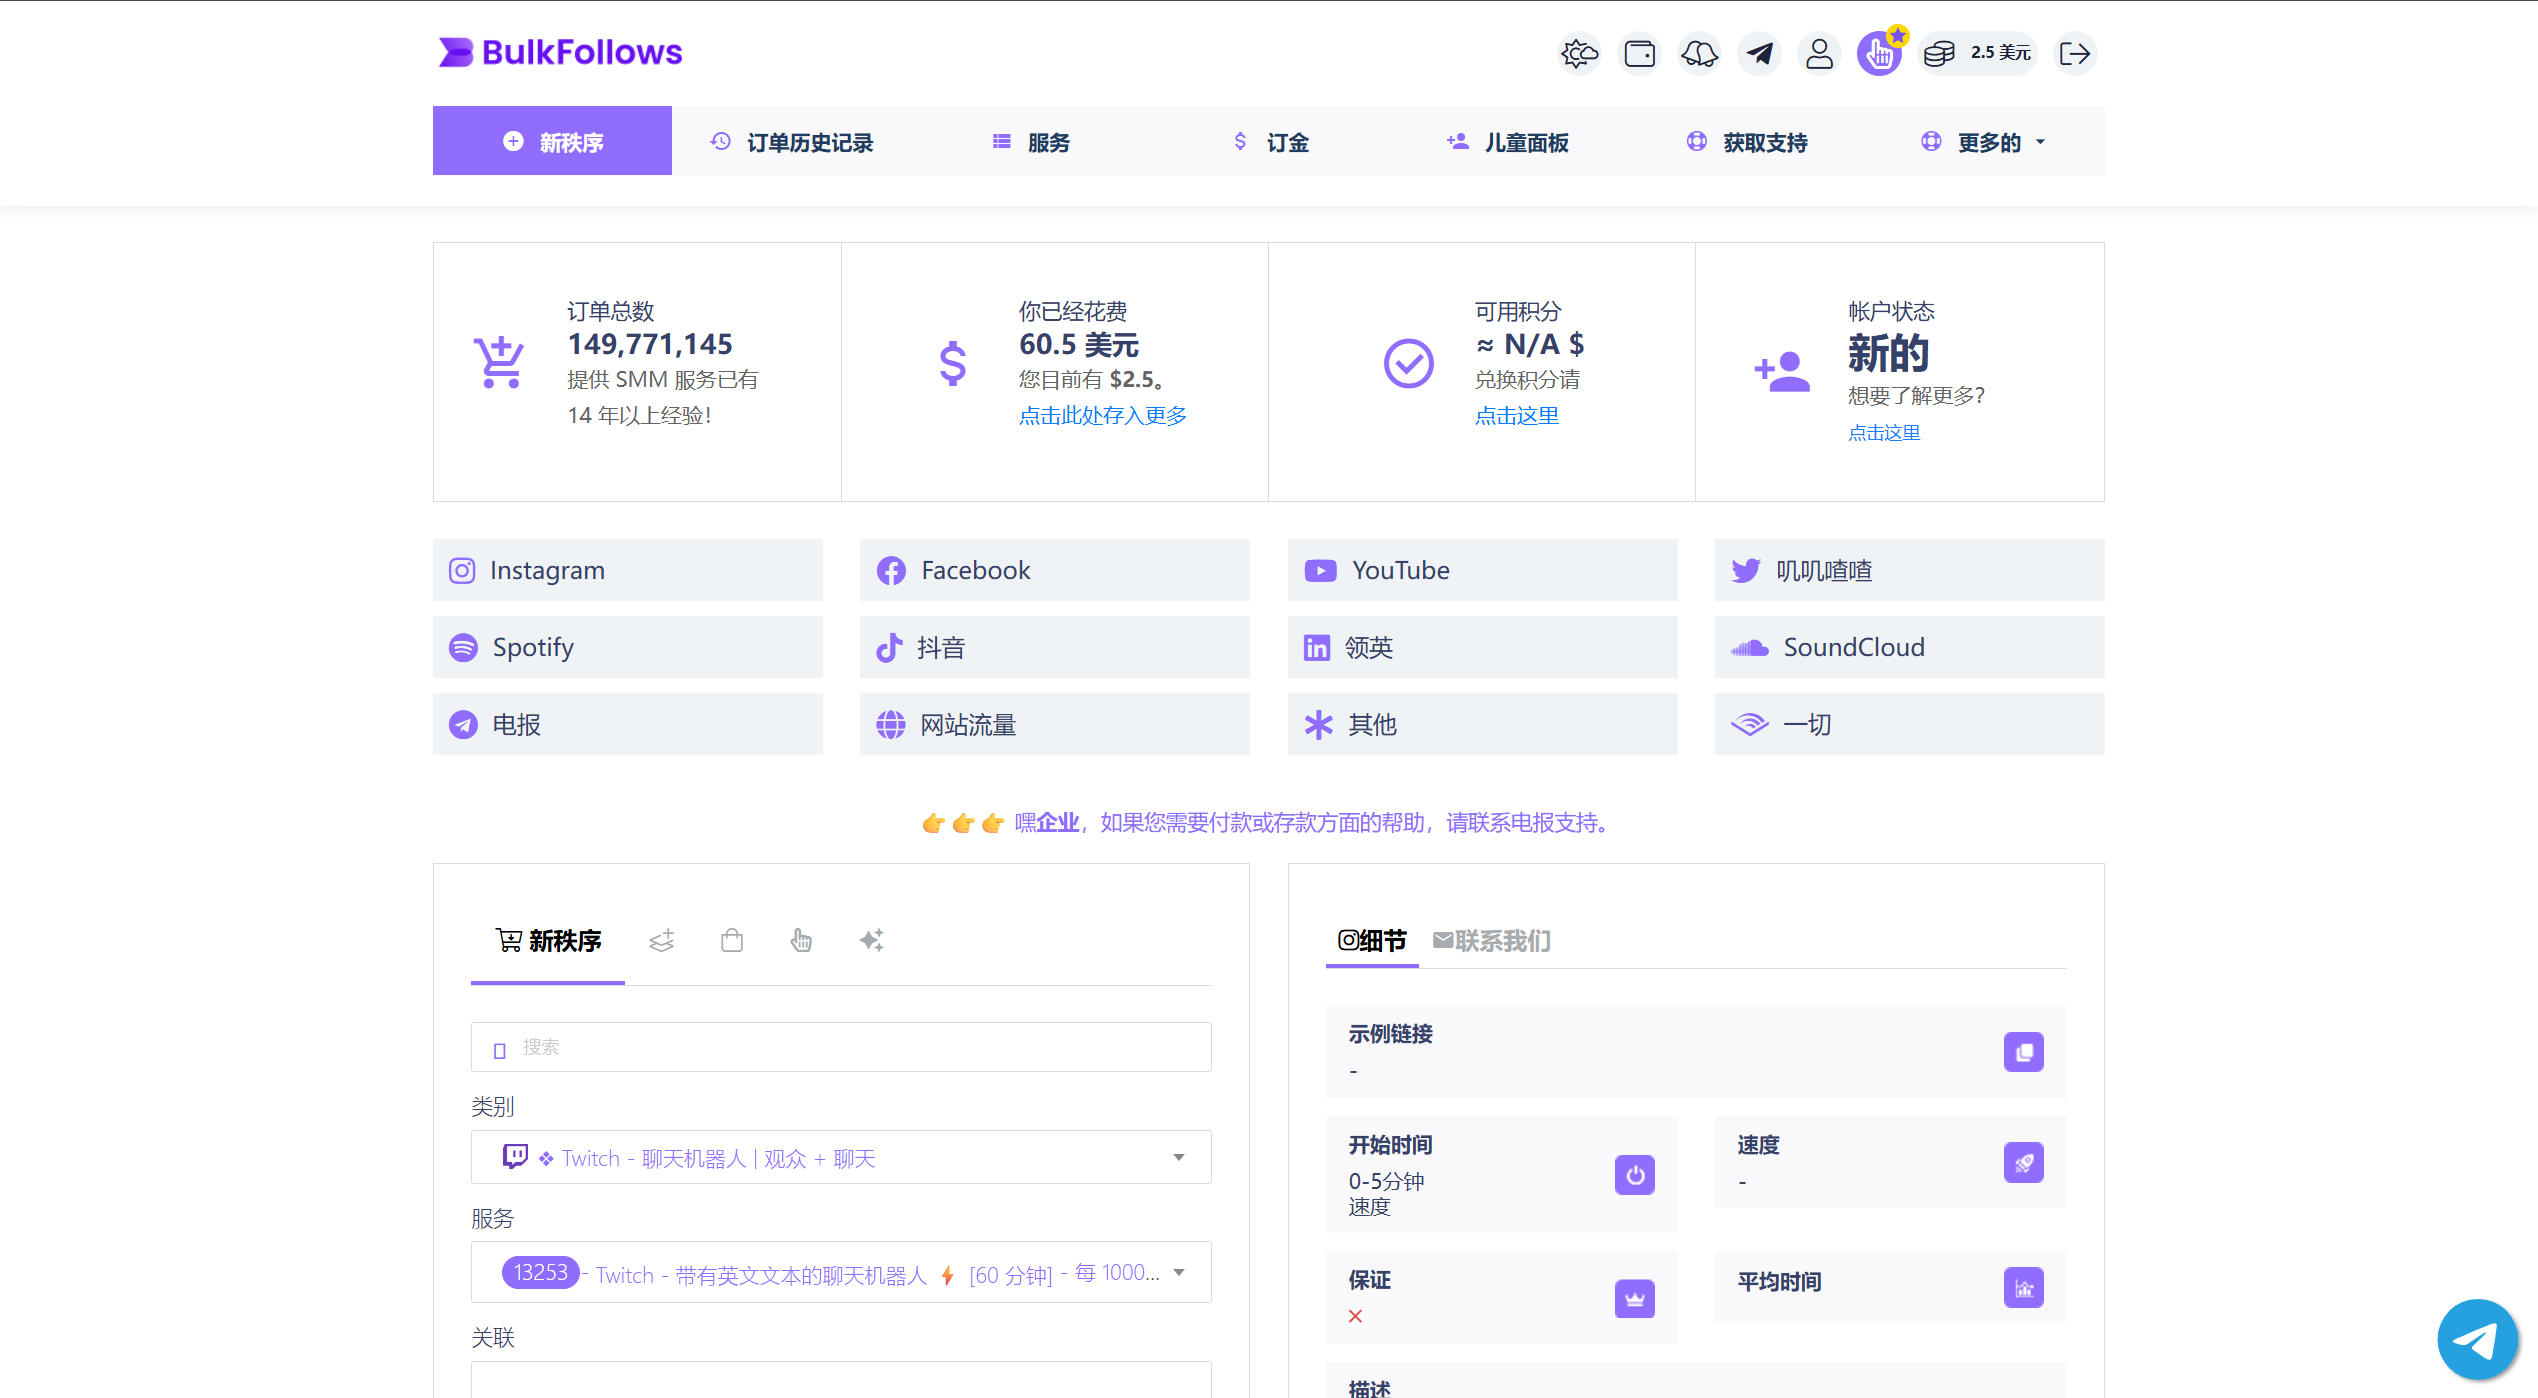This screenshot has width=2538, height=1398.
Task: Open 订单历史记录 navigation tab
Action: pos(791,141)
